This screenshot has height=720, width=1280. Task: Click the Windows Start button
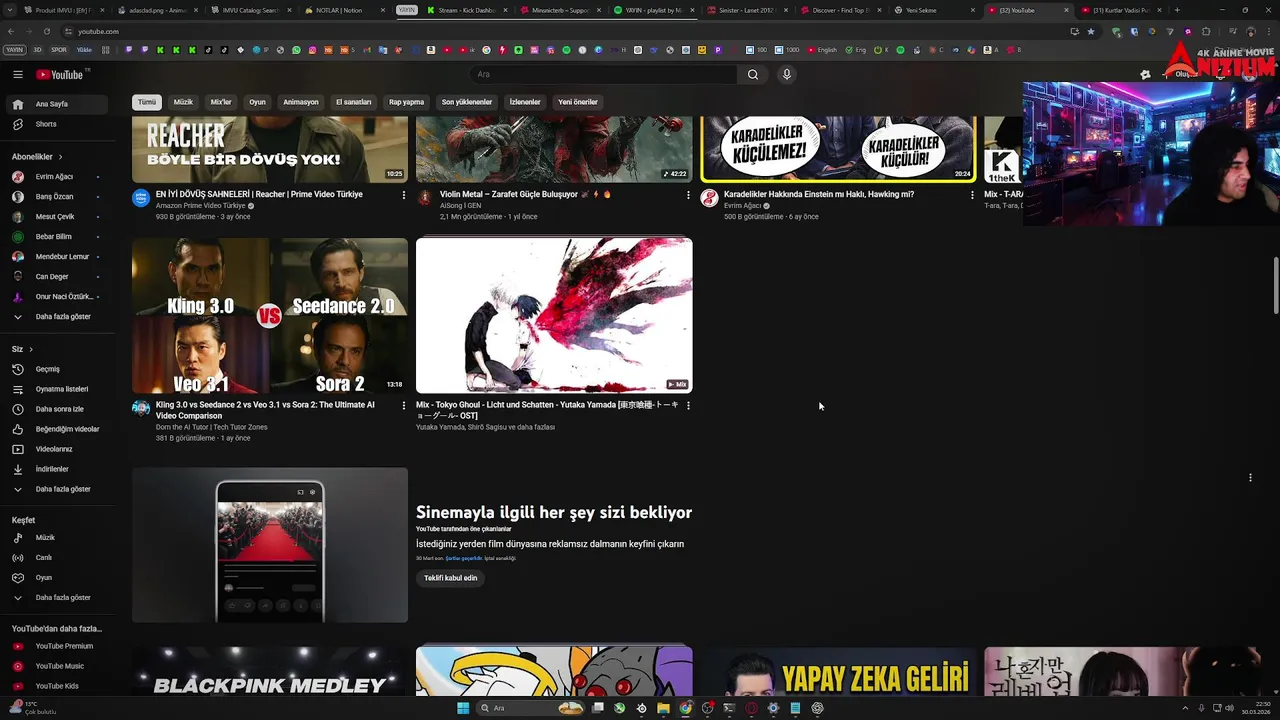click(x=463, y=708)
